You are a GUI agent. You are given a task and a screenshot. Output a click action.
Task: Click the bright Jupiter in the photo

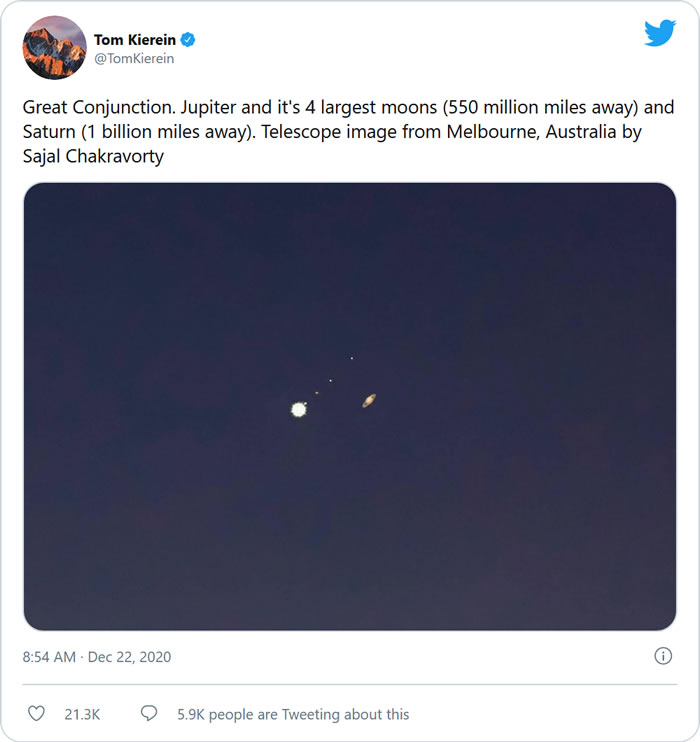(x=298, y=408)
